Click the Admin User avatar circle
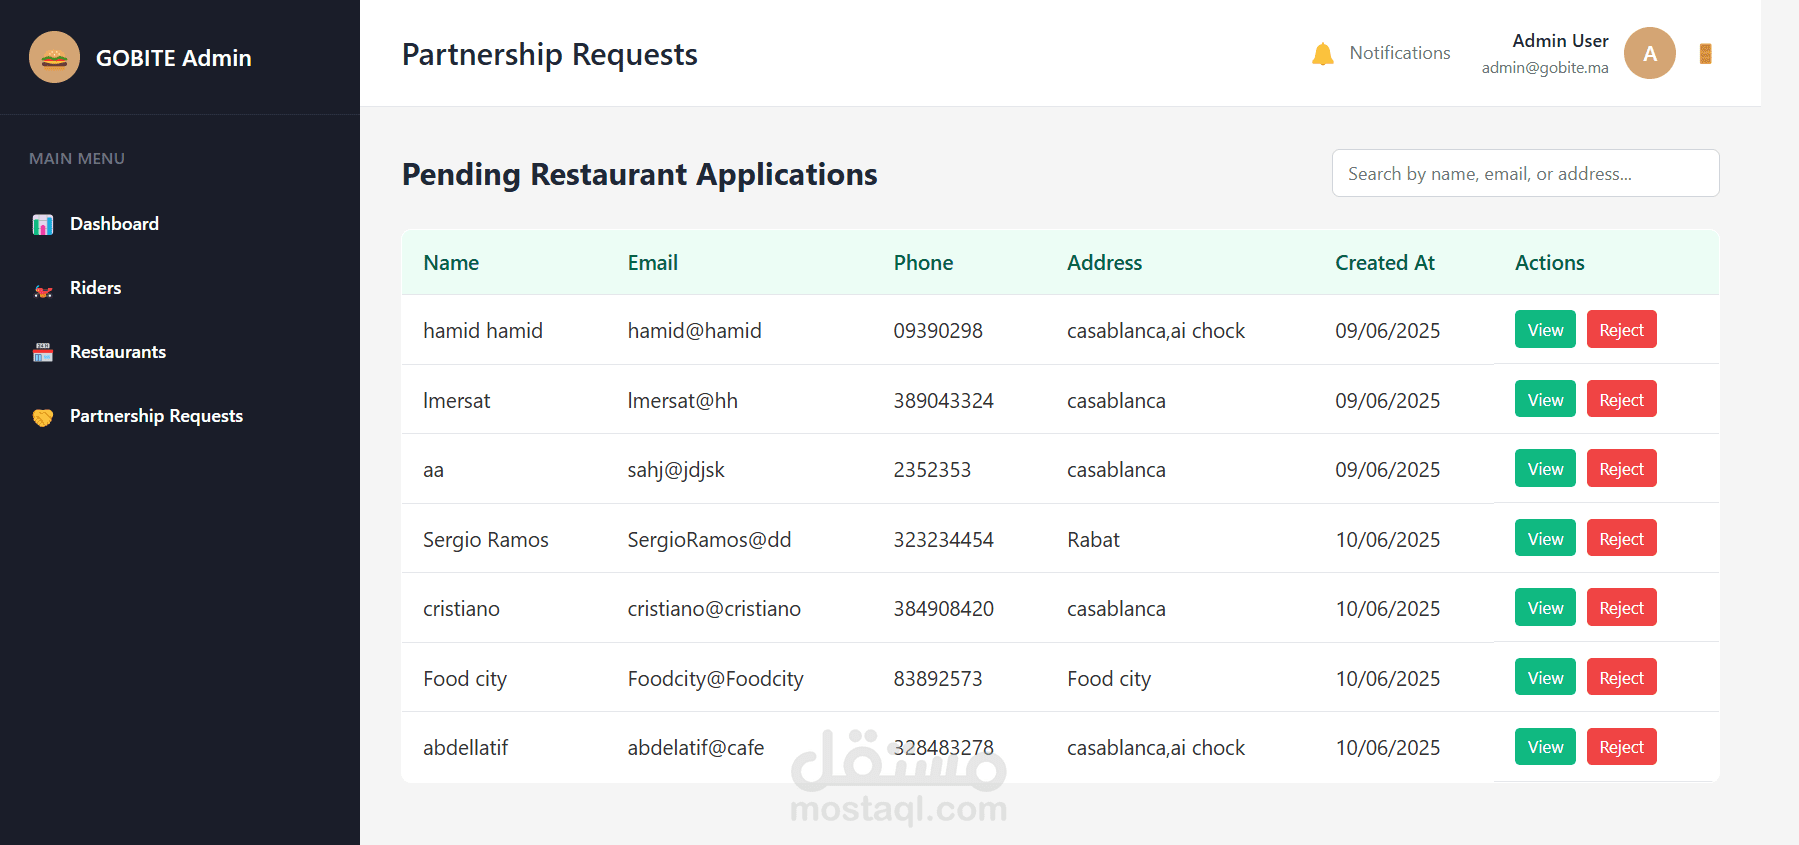Screen dimensions: 1799x845 pyautogui.click(x=1649, y=53)
